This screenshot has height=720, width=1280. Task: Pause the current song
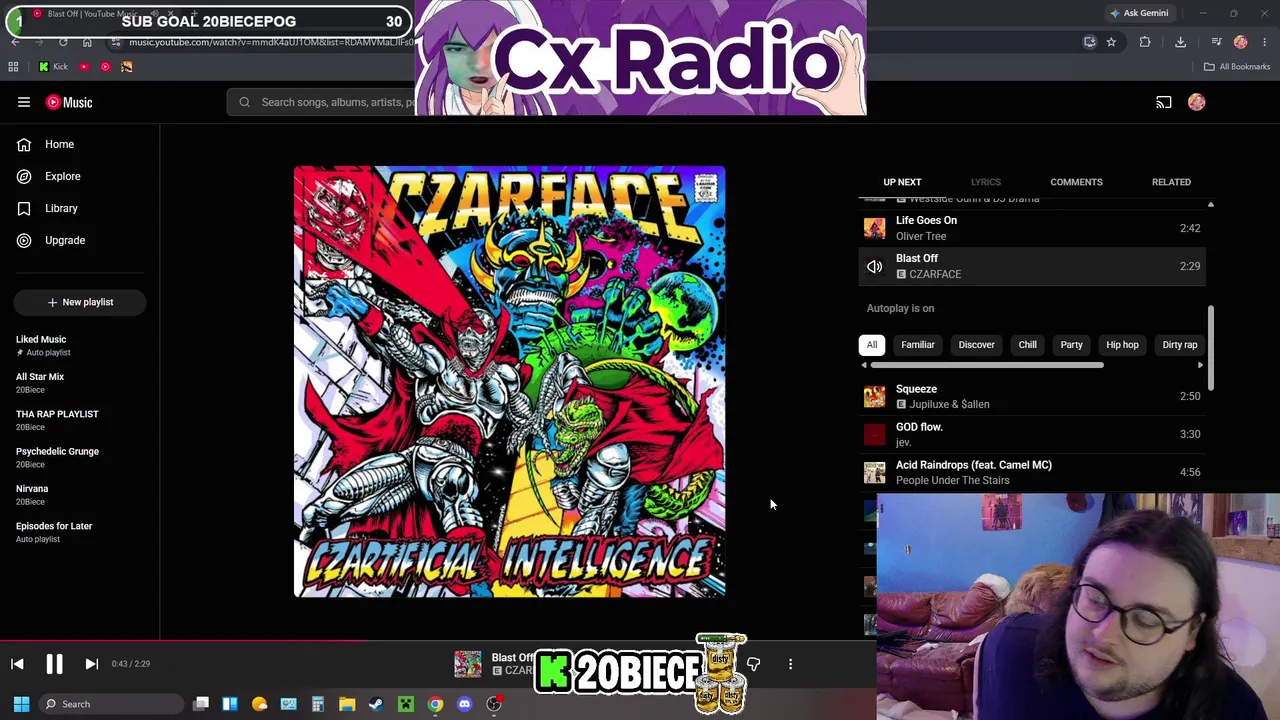coord(54,664)
